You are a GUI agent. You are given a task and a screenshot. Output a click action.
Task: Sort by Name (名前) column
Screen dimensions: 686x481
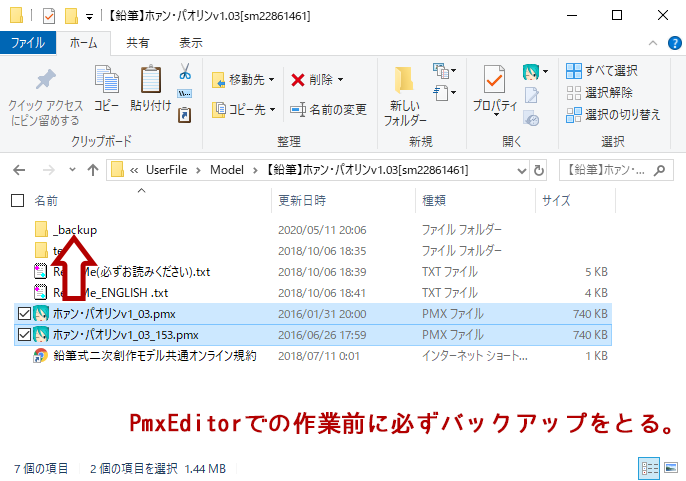pyautogui.click(x=46, y=201)
